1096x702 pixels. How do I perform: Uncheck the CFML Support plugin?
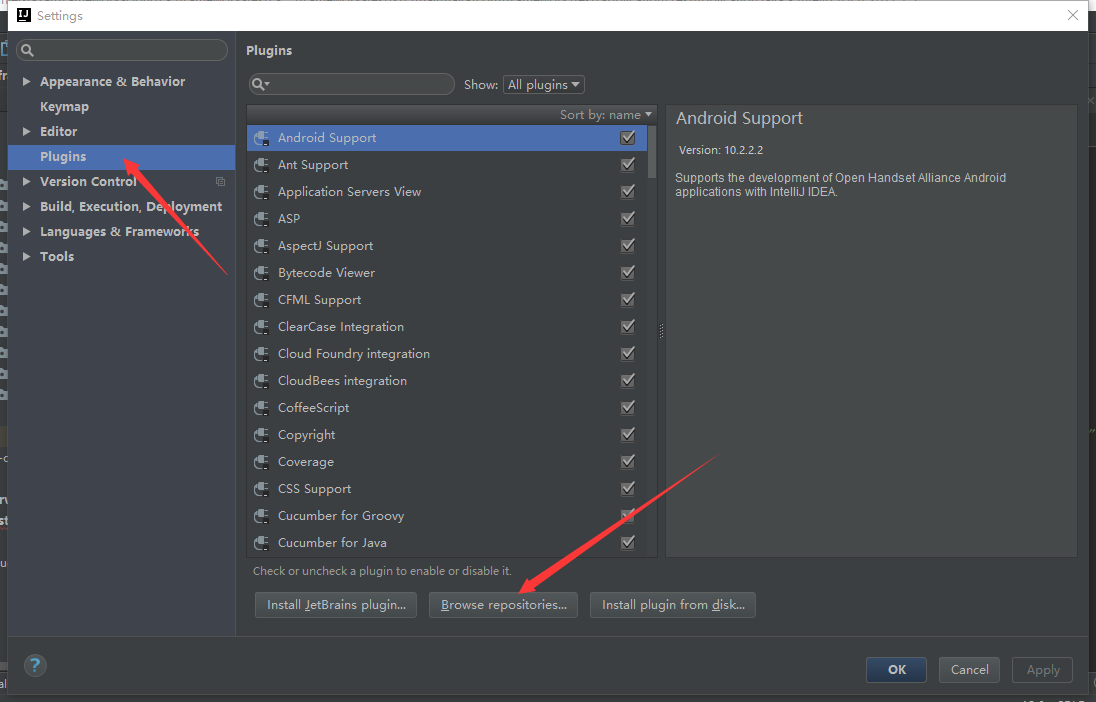coord(628,299)
